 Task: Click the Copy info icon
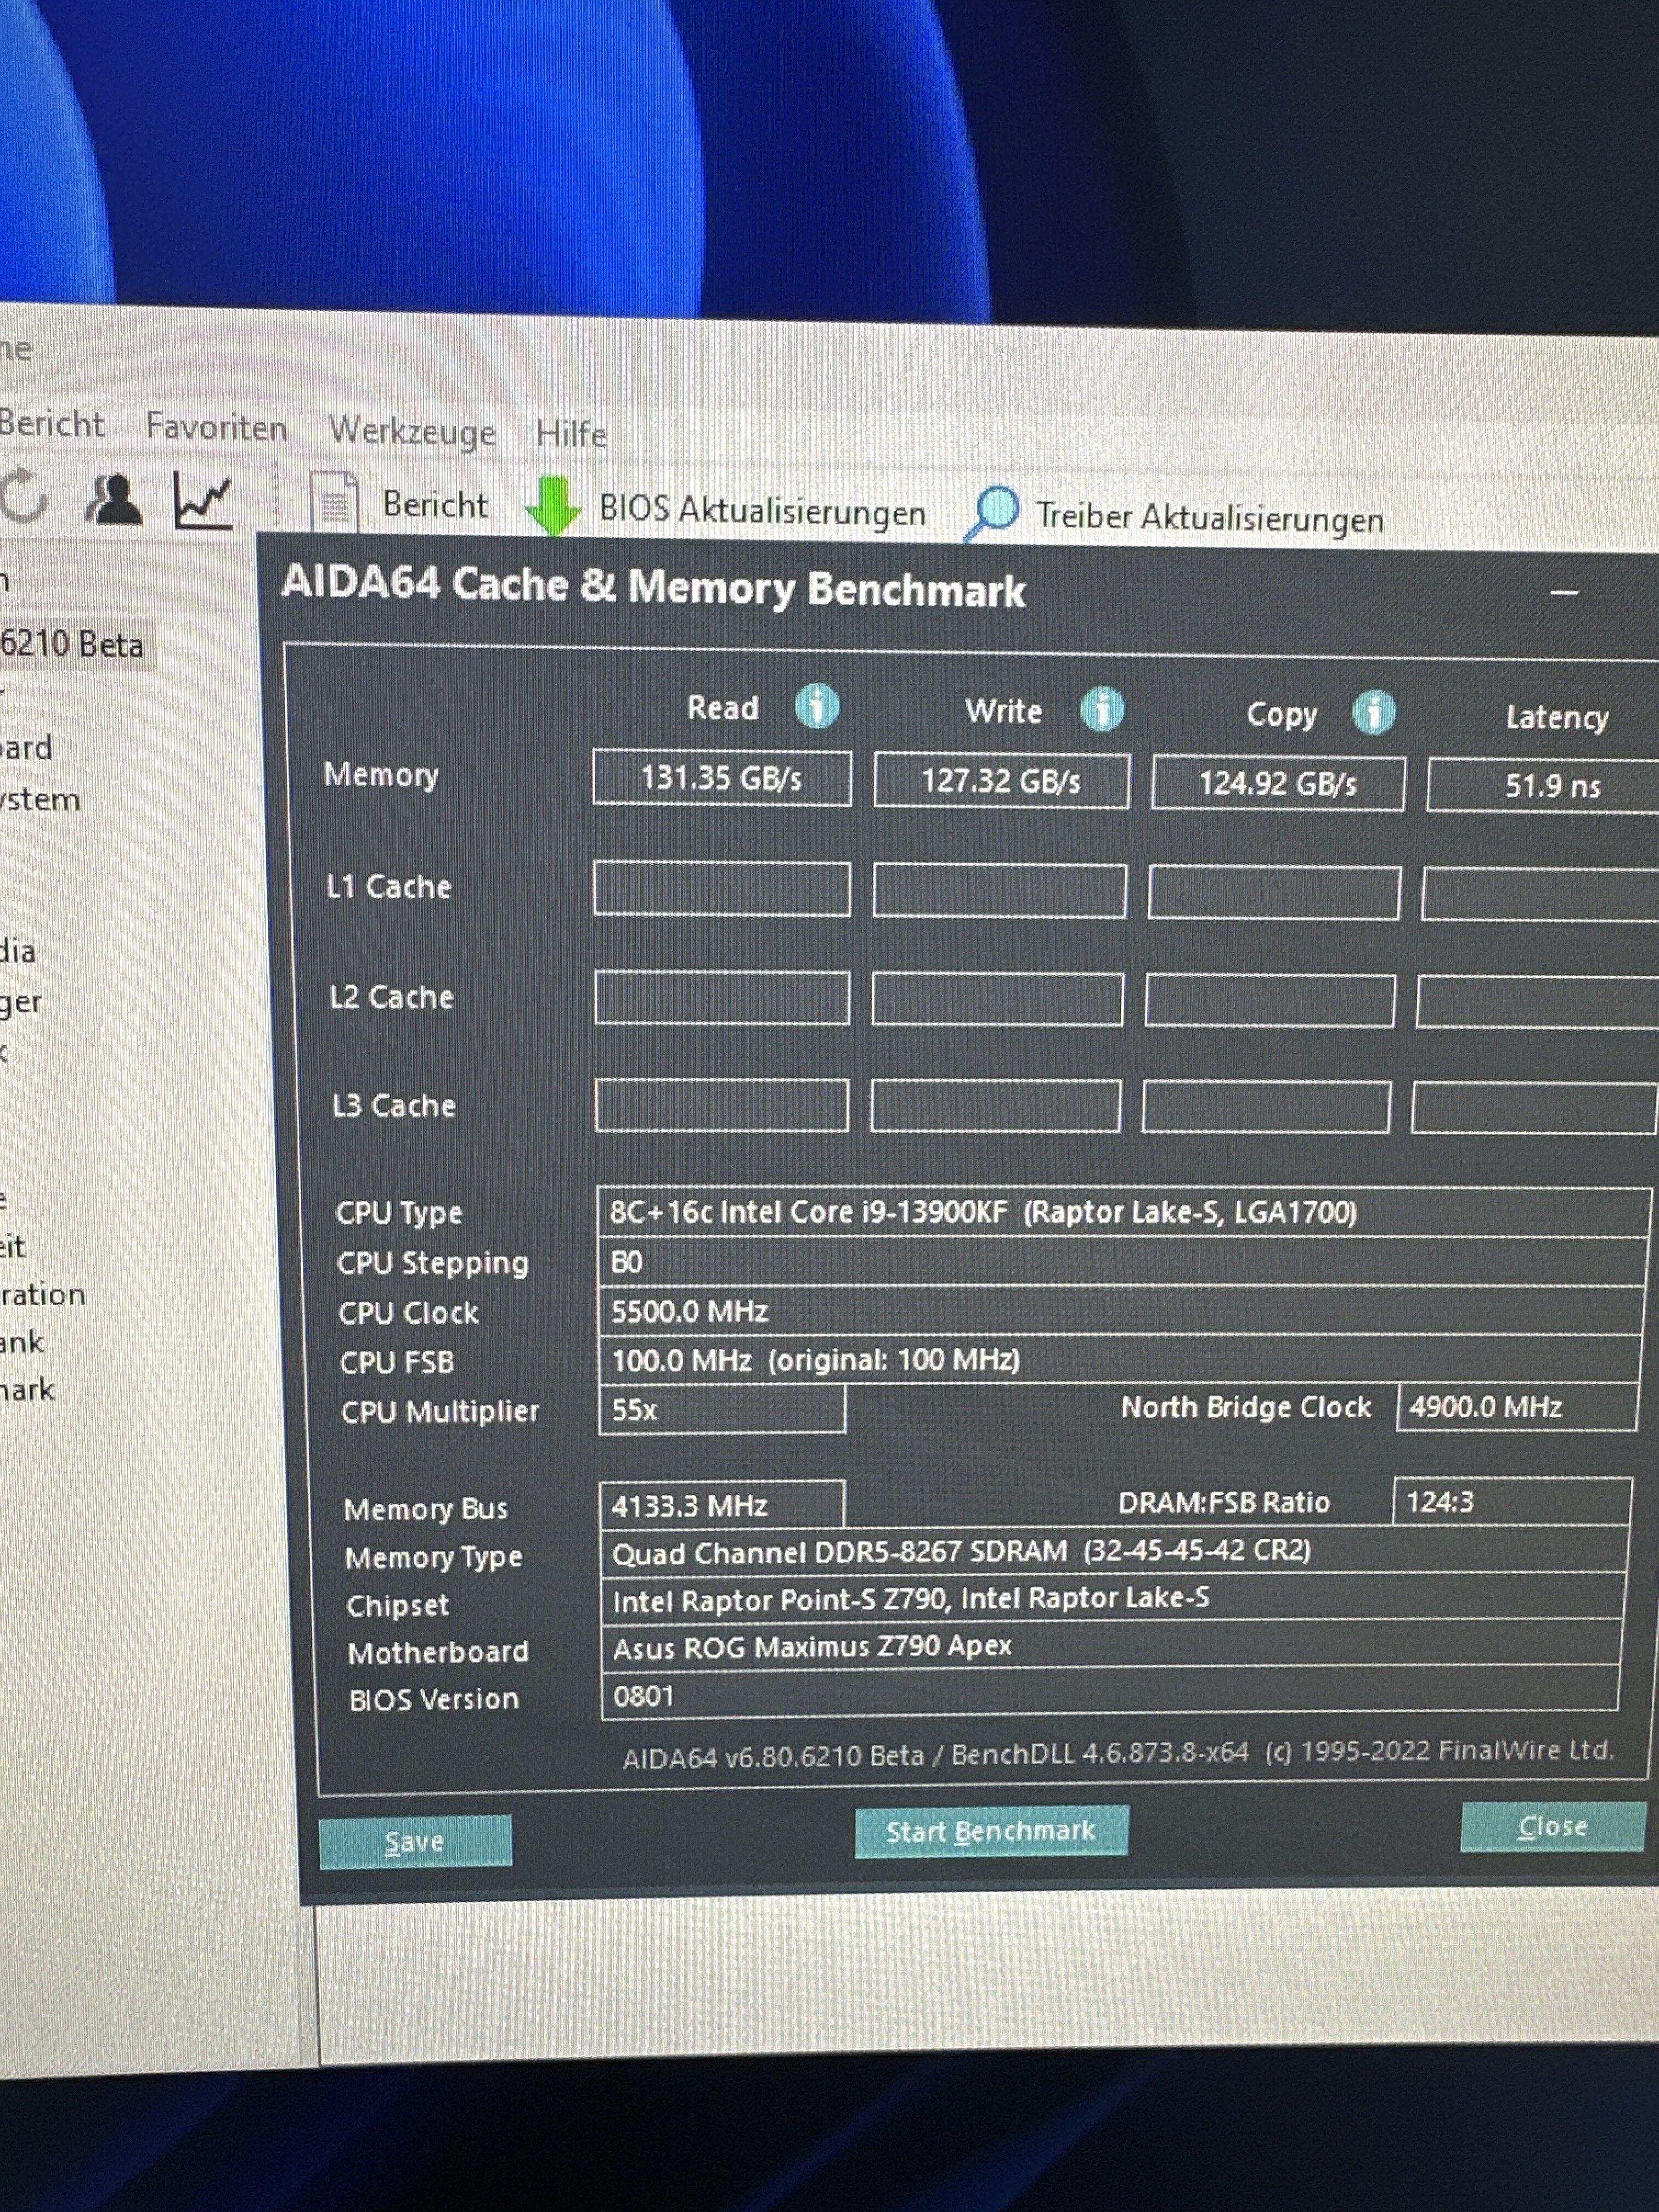click(1374, 713)
